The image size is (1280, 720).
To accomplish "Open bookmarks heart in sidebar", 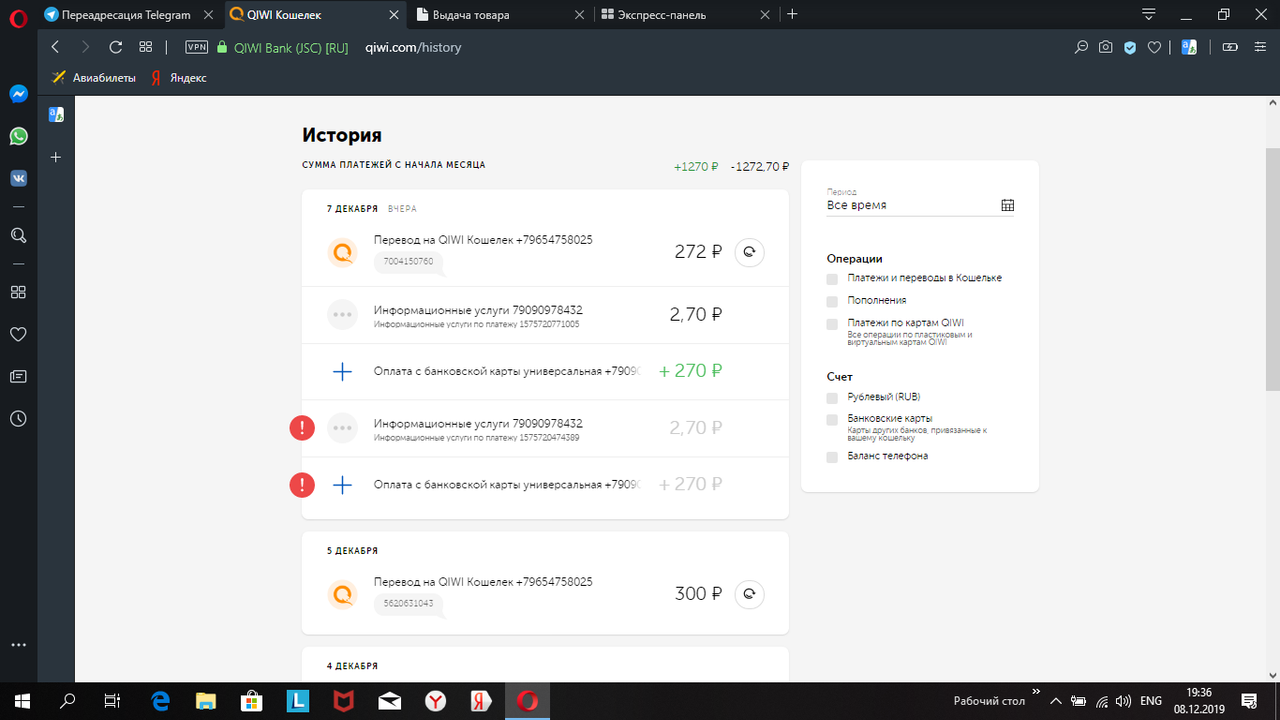I will [x=18, y=334].
